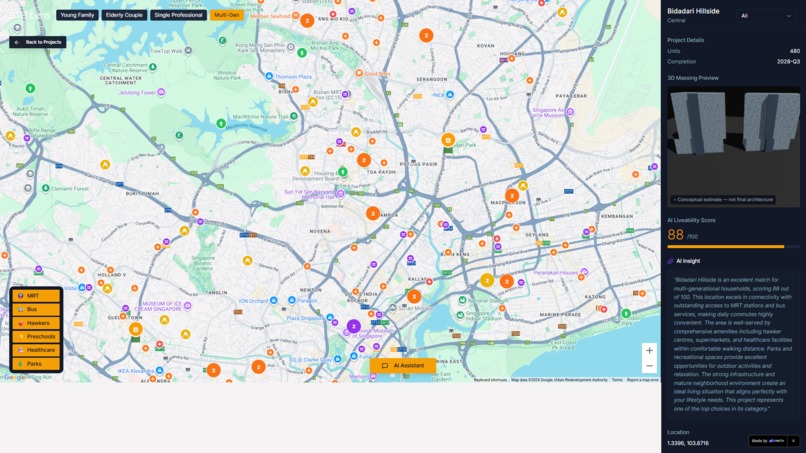The image size is (806, 453).
Task: Click the green park marker at Clementi Forest
Action: tap(46, 188)
